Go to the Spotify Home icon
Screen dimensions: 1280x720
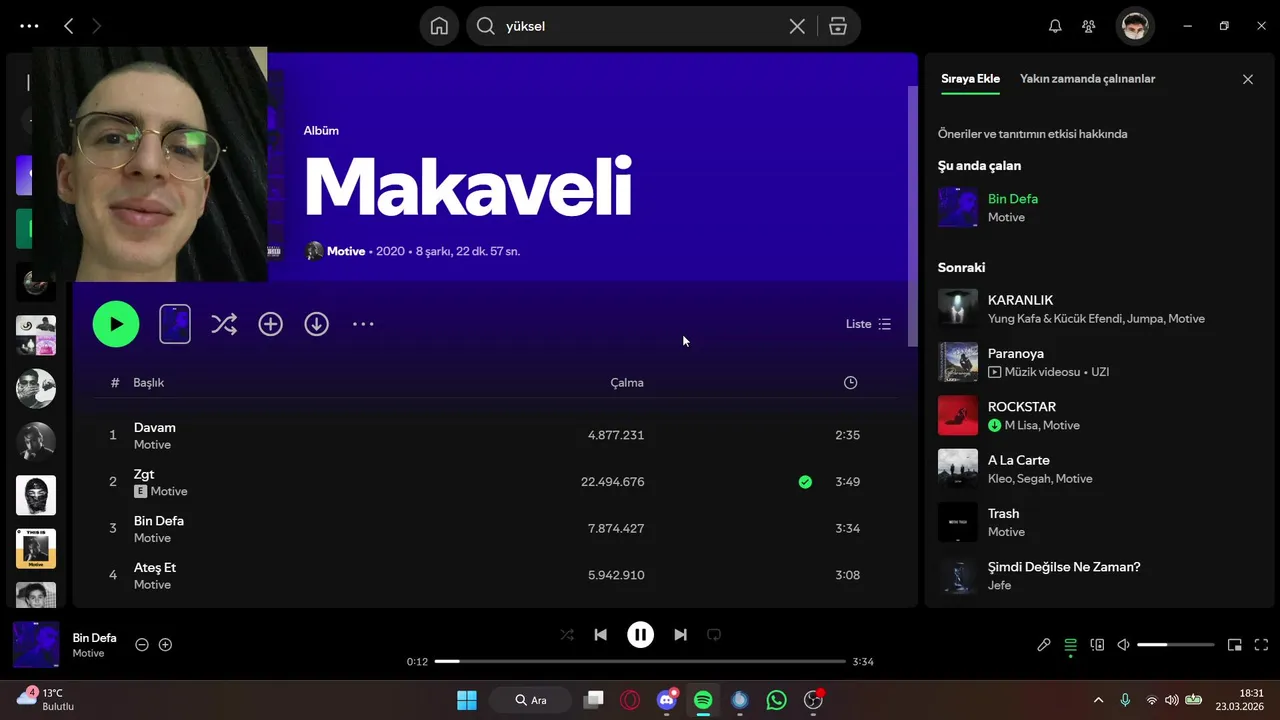[439, 26]
